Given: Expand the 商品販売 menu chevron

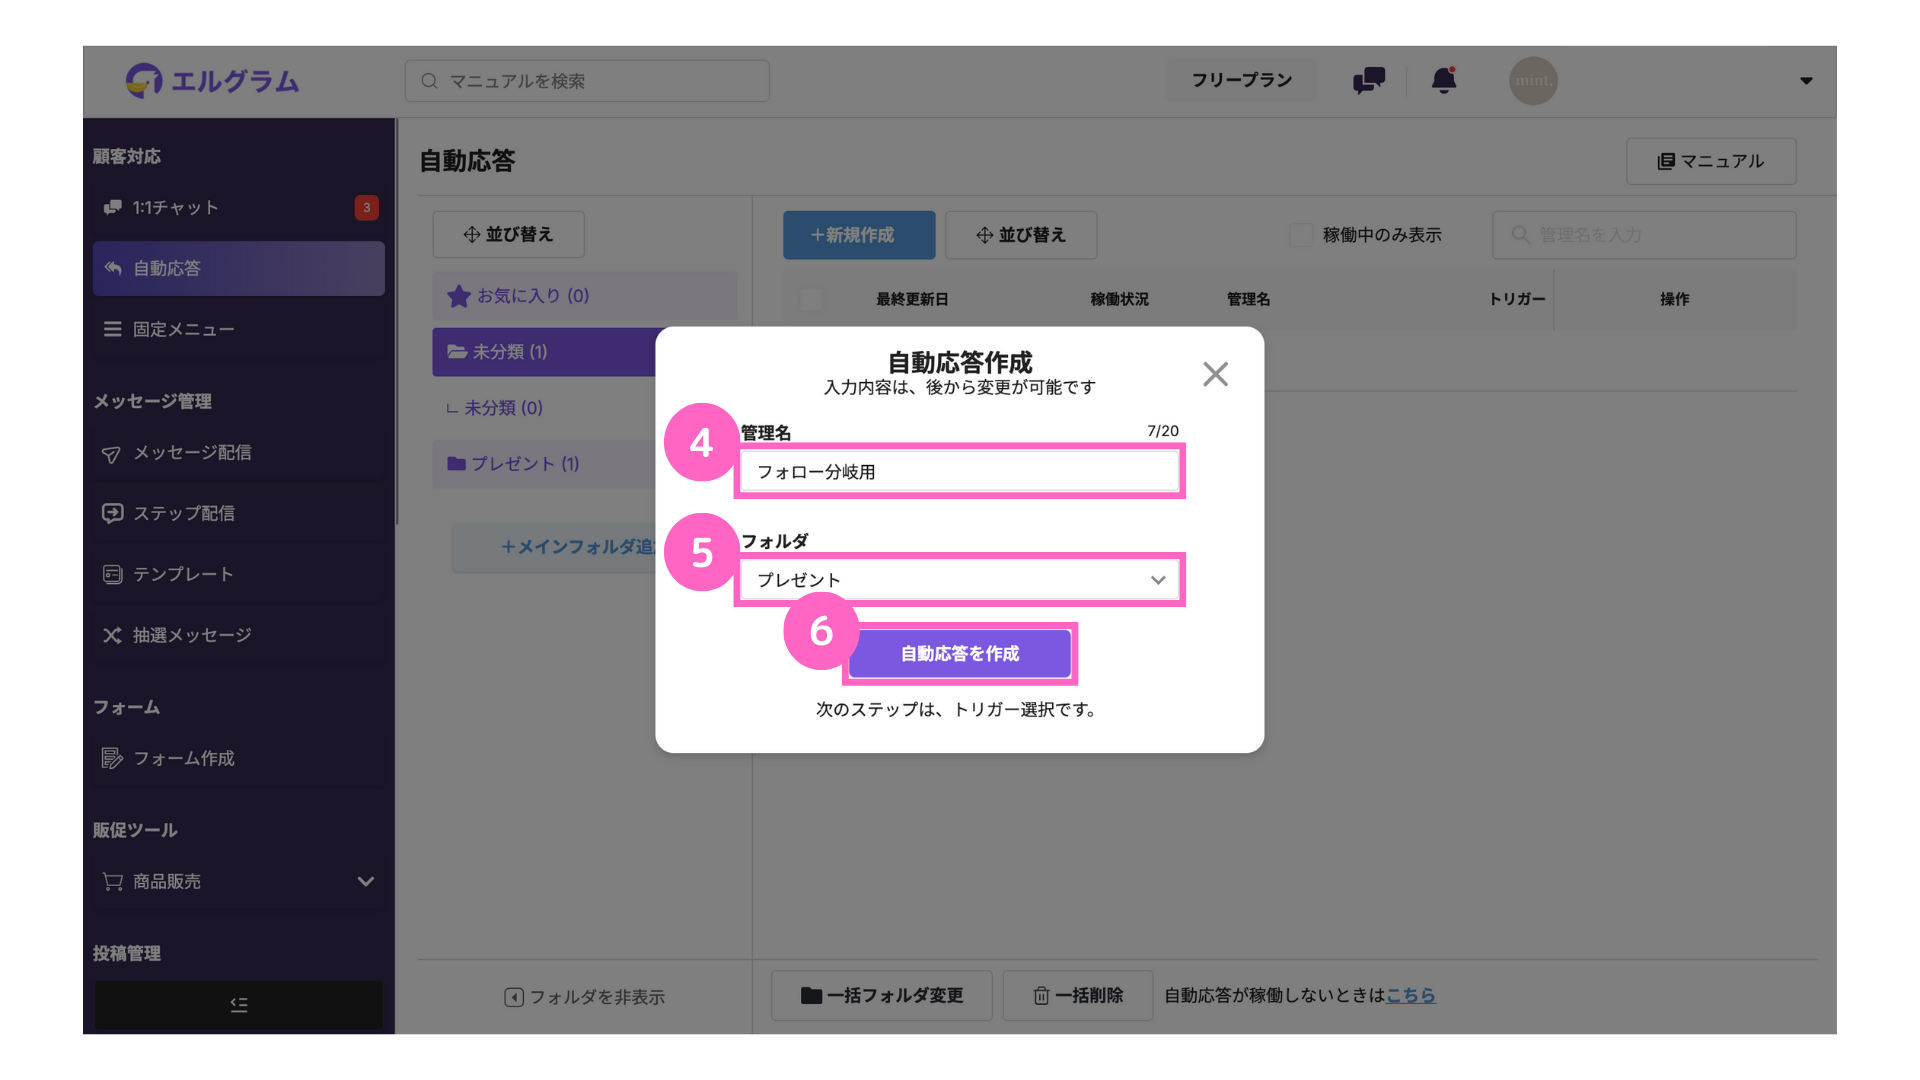Looking at the screenshot, I should (x=366, y=881).
